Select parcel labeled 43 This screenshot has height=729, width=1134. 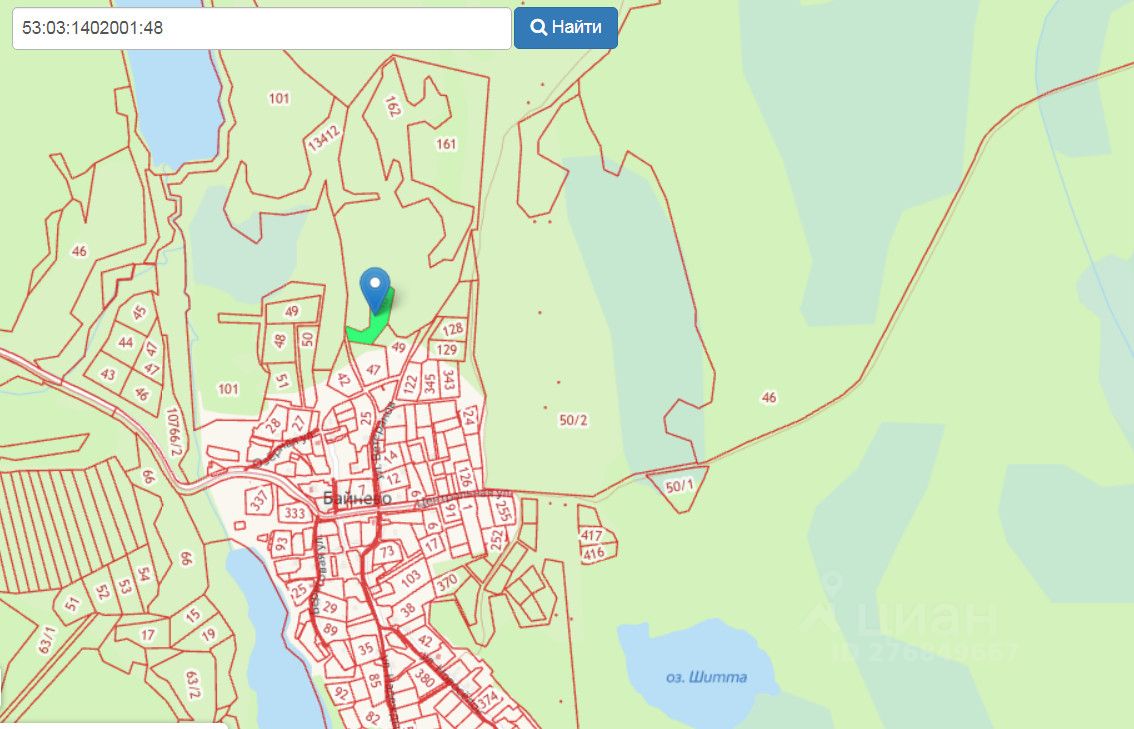pos(108,374)
